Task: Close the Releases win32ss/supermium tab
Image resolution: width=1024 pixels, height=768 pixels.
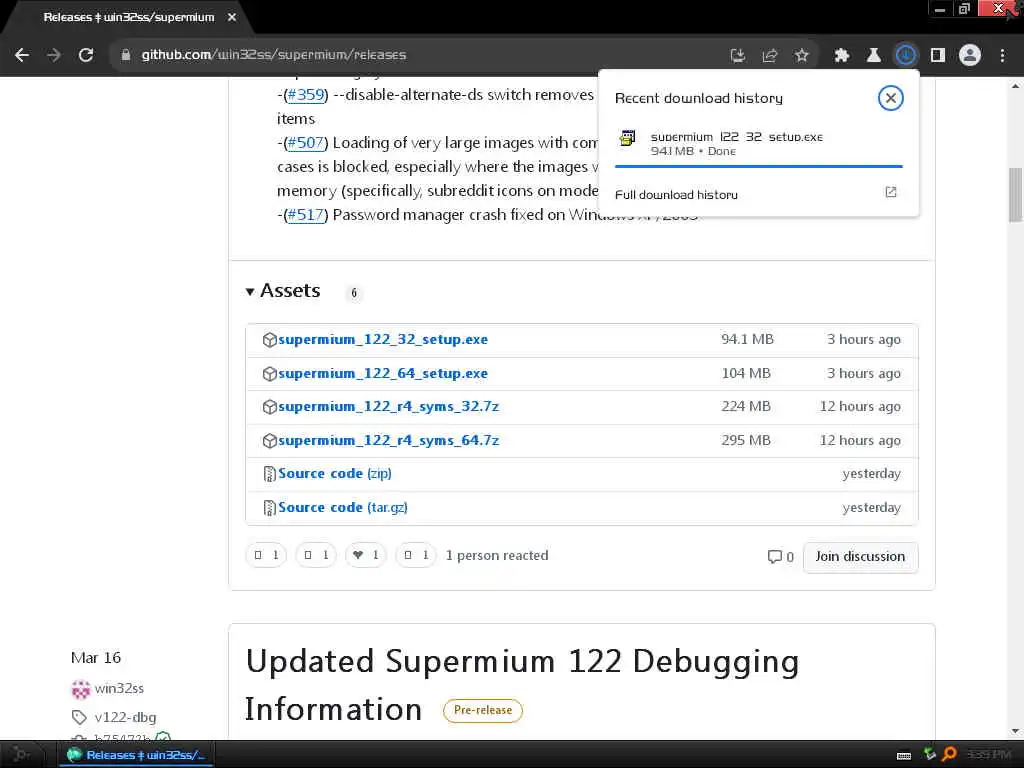Action: coord(232,18)
